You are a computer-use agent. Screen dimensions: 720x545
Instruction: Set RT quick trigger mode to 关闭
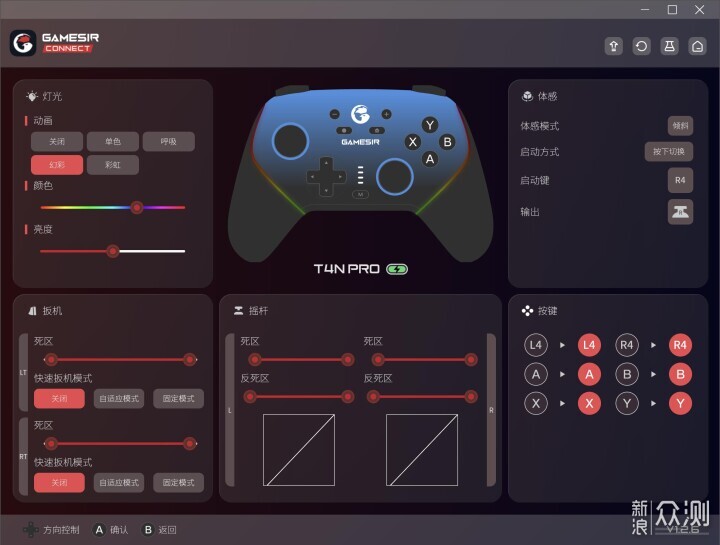[59, 483]
